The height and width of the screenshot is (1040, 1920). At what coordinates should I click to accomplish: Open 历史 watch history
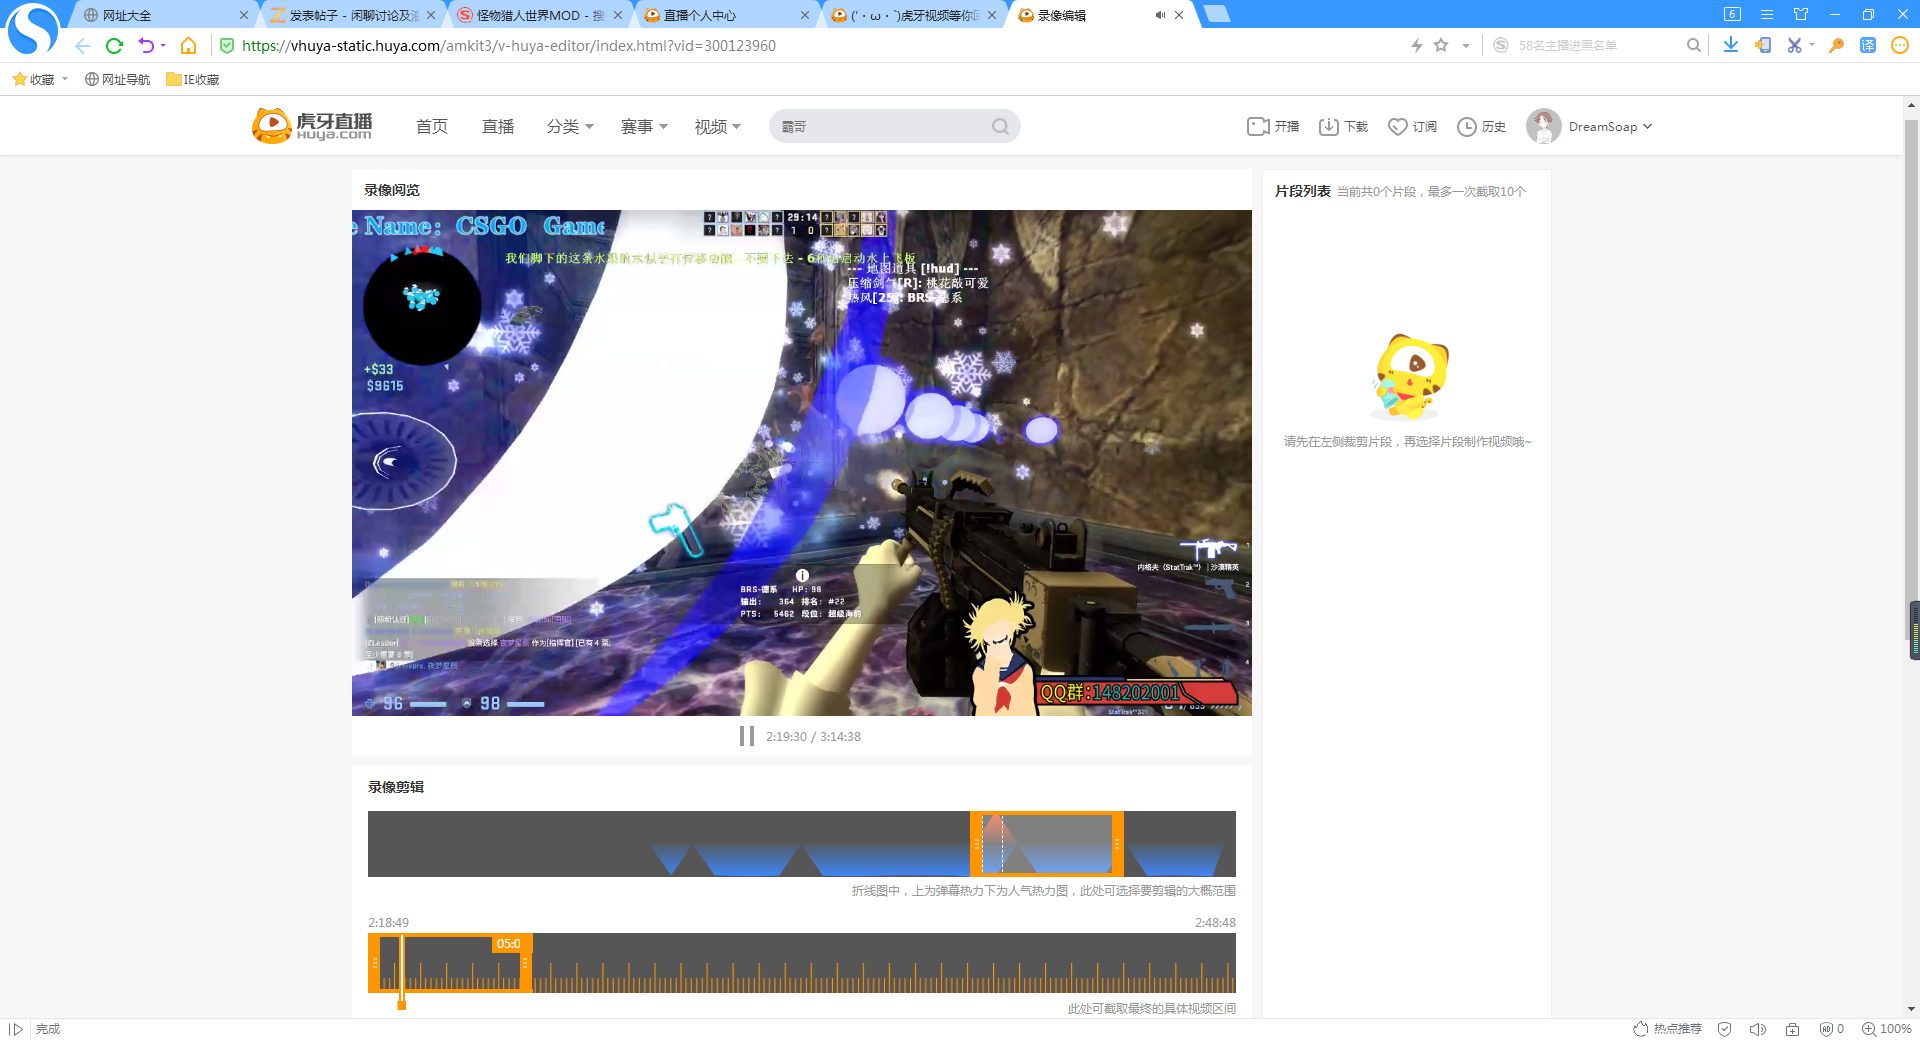tap(1481, 126)
